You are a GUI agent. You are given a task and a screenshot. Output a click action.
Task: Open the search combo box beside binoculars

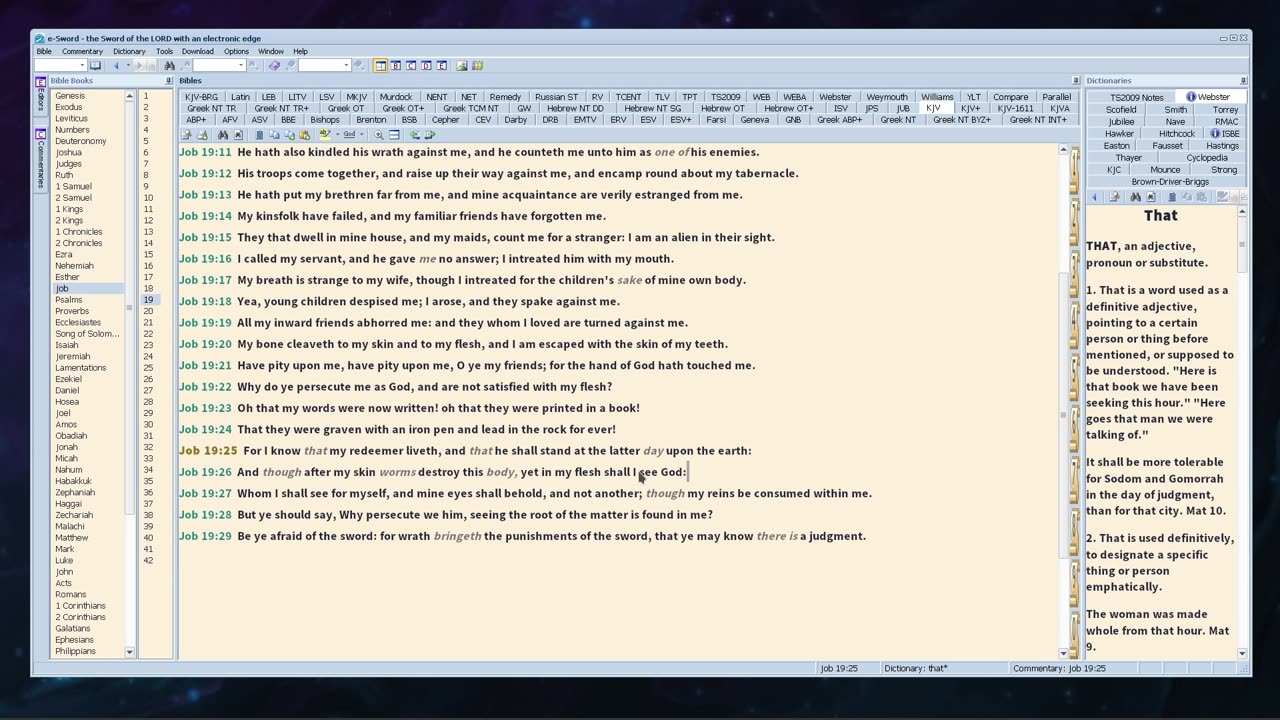click(x=219, y=65)
